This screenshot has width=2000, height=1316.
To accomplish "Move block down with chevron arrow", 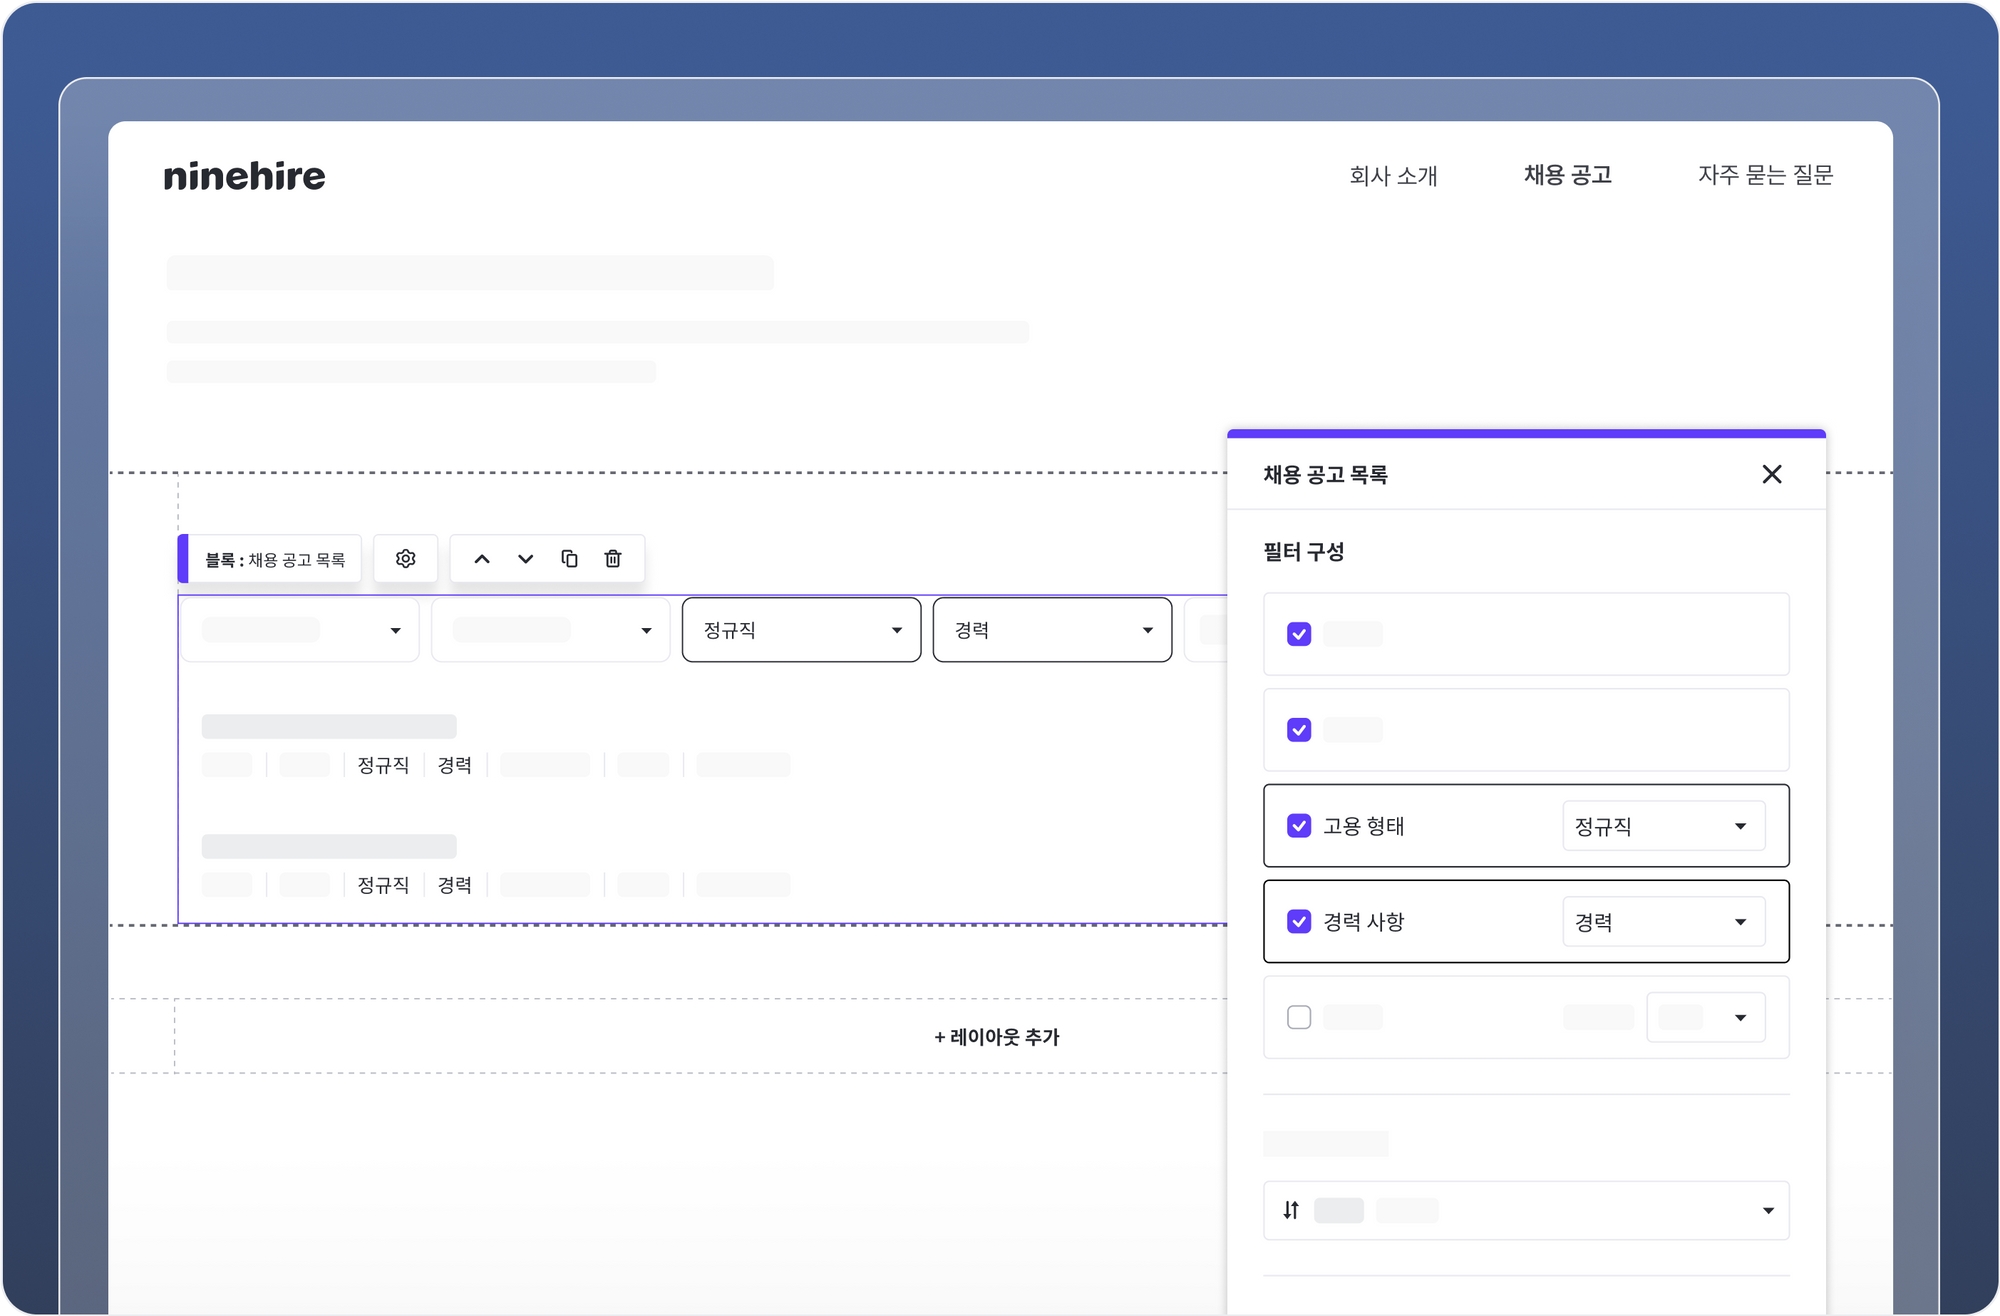I will click(525, 558).
